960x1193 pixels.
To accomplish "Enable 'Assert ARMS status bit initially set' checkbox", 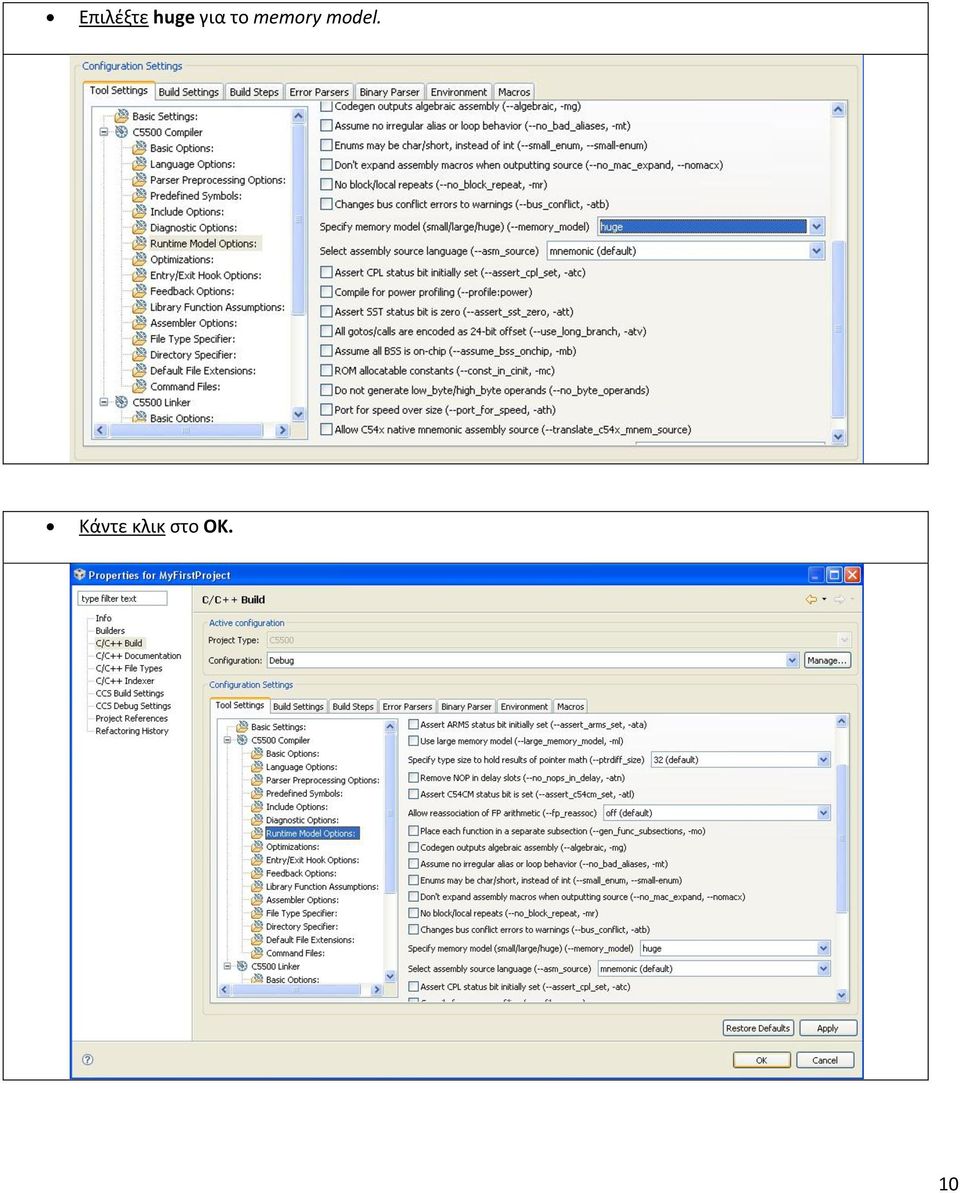I will tap(414, 725).
